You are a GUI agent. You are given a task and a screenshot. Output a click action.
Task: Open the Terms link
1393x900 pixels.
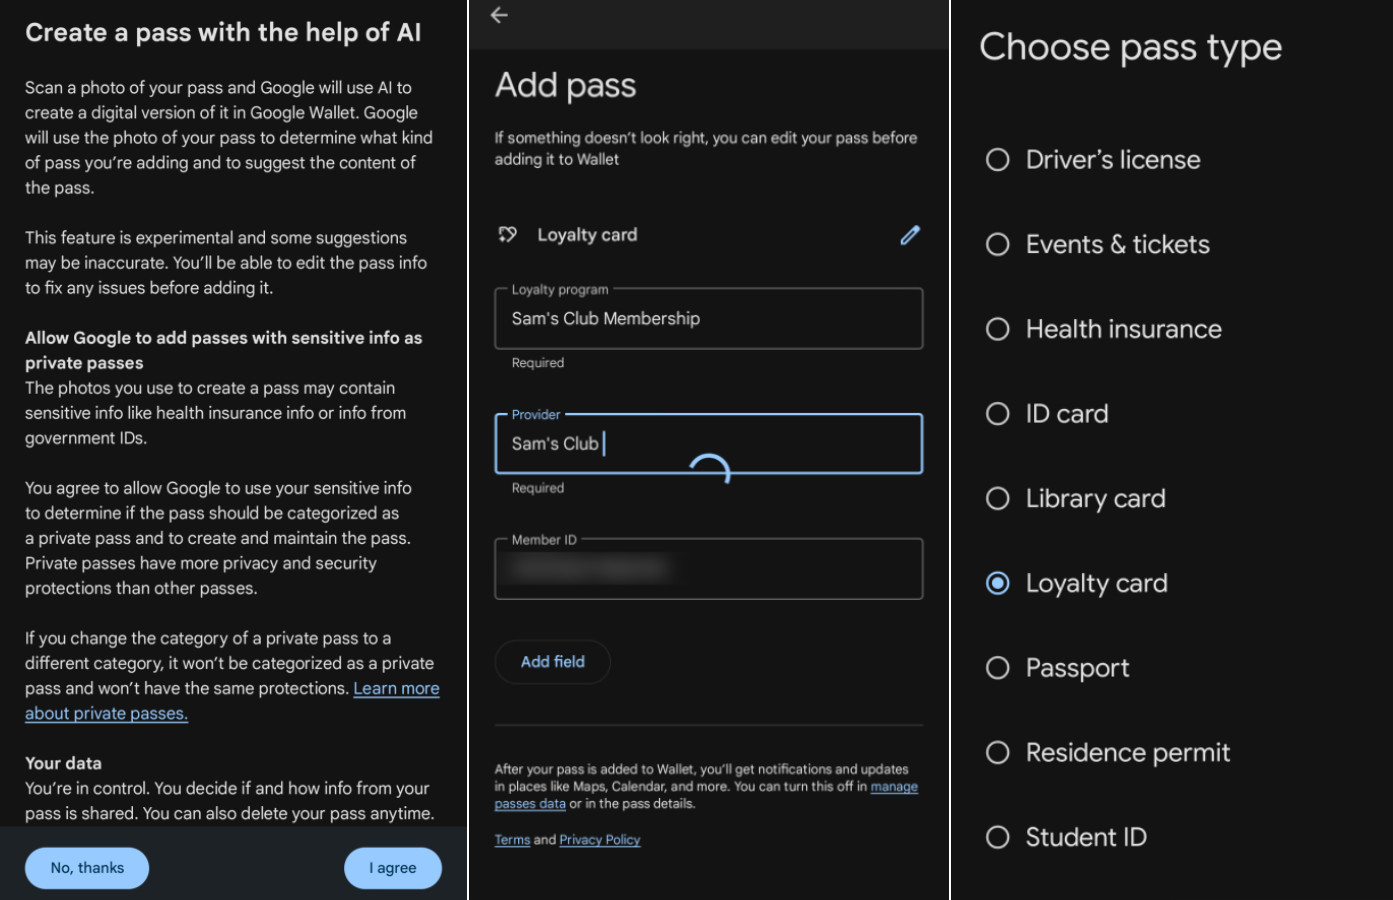[512, 840]
